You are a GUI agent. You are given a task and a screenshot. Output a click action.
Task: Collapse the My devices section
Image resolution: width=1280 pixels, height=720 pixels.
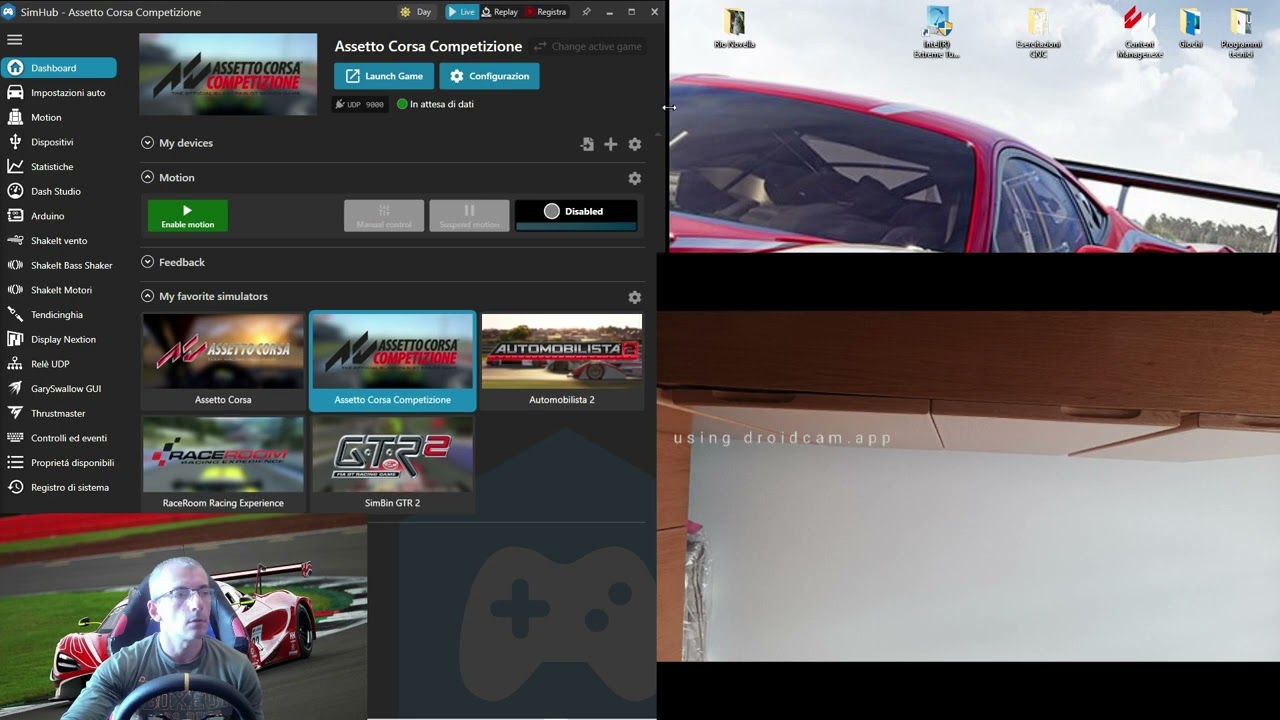(148, 143)
